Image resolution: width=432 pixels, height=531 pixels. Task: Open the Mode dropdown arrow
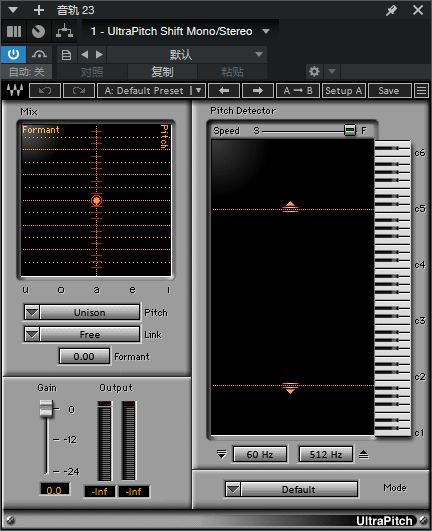click(x=233, y=489)
